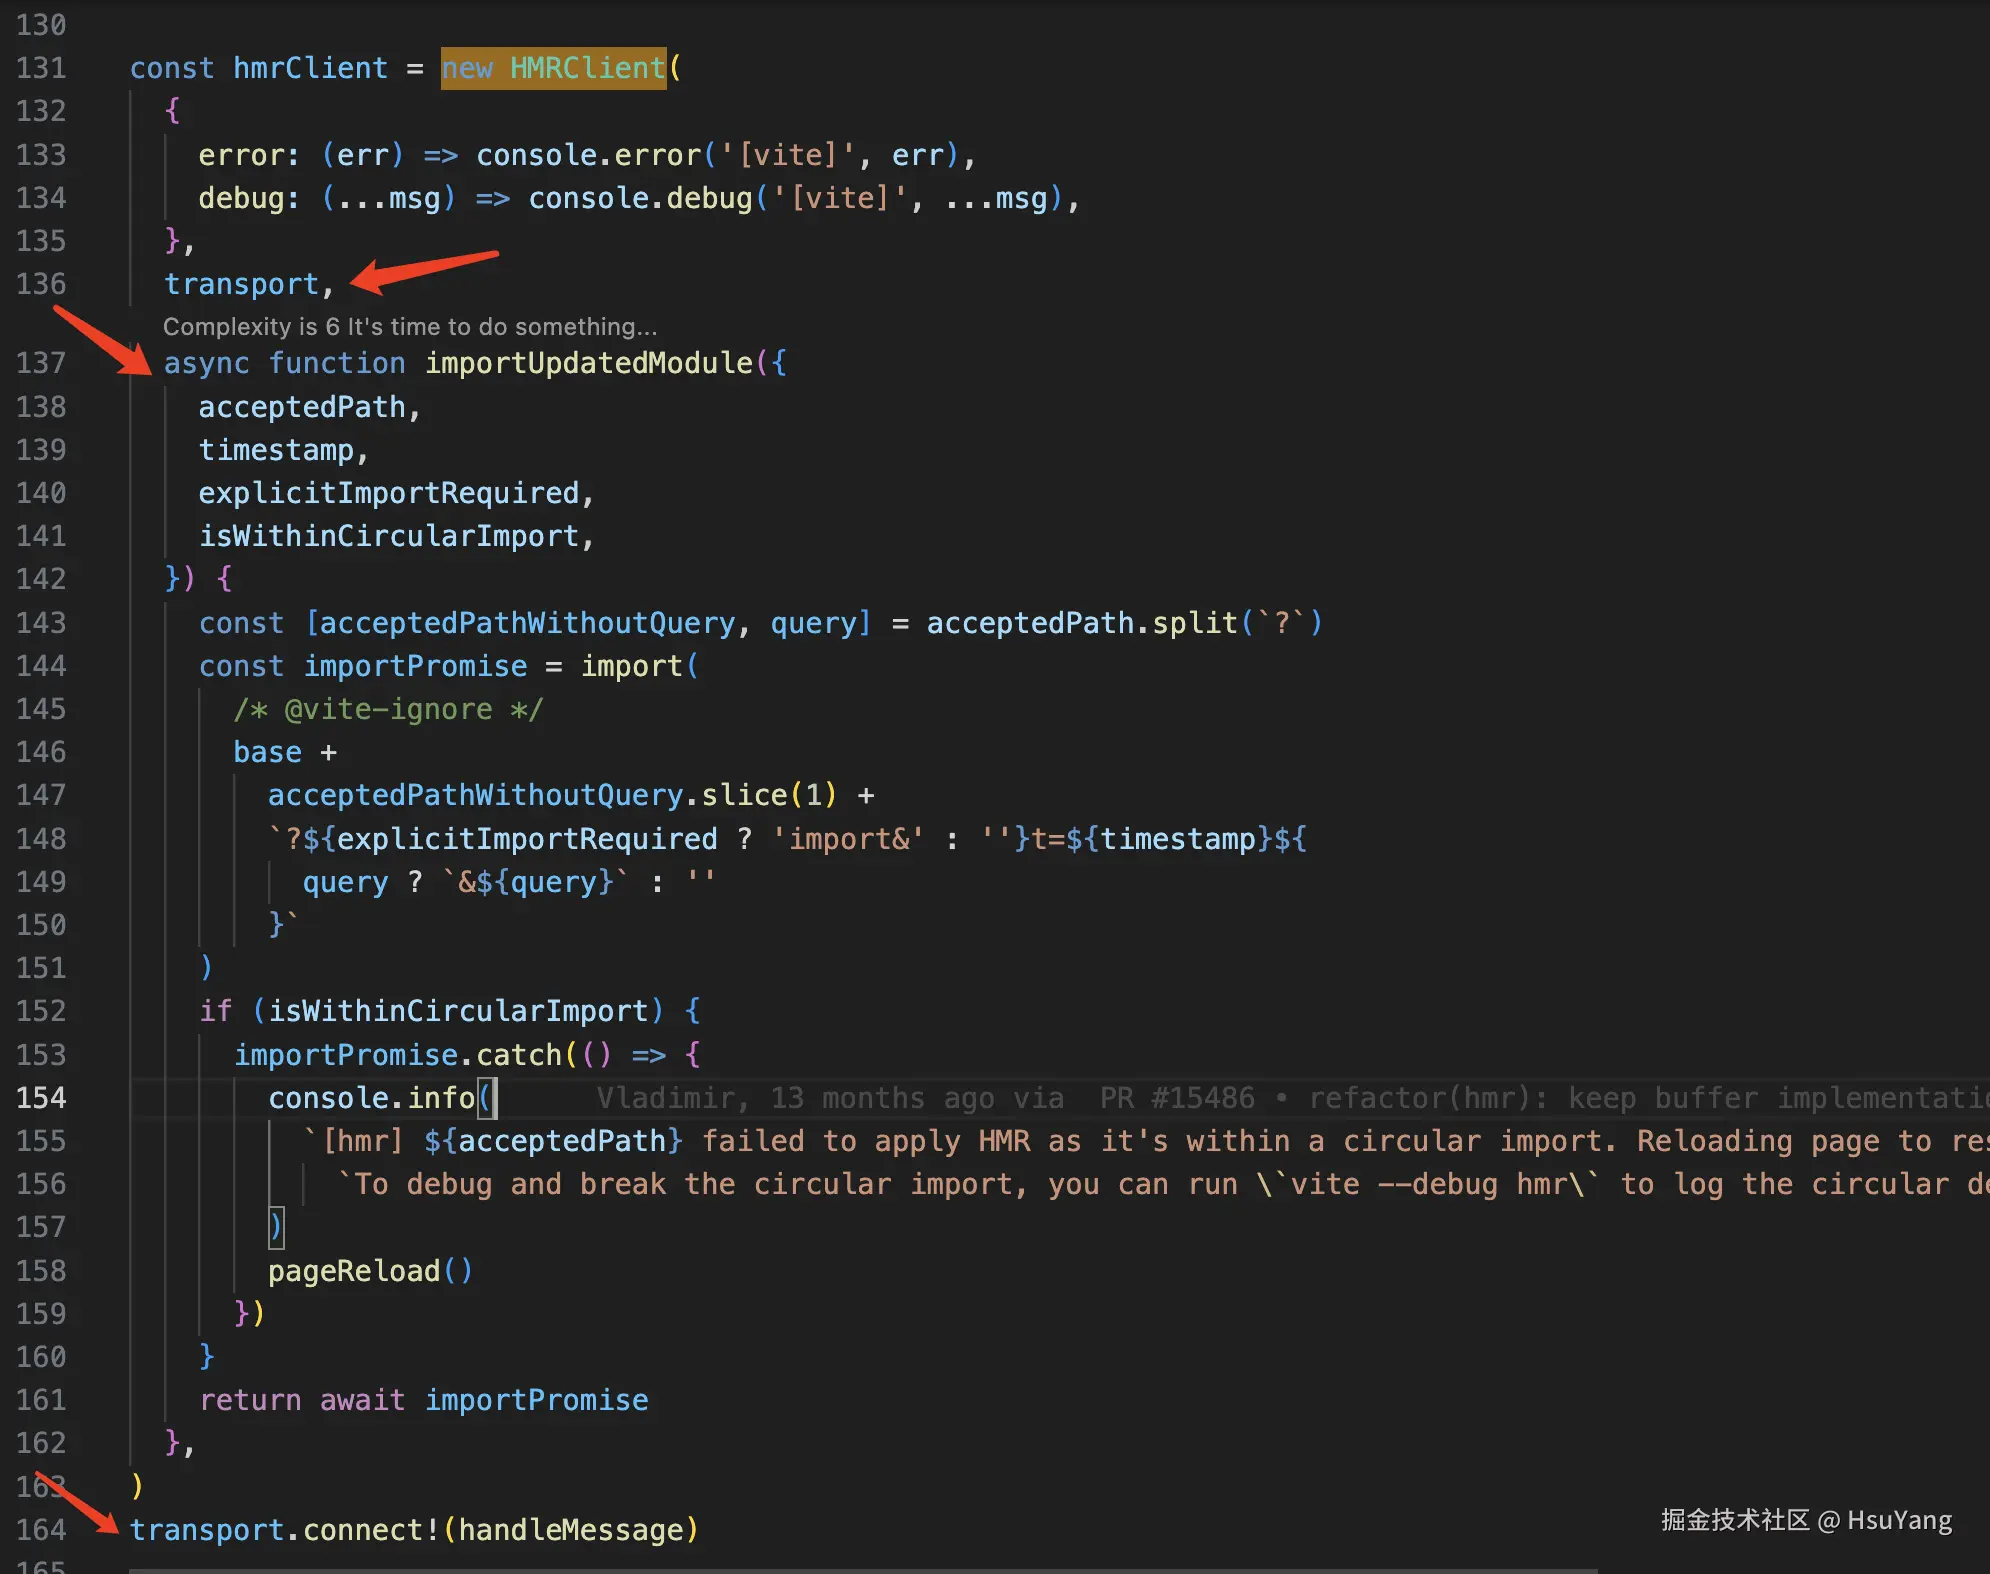Screen dimensions: 1990x1574
Task: Click isWithinCircularImport in the if condition
Action: click(x=459, y=1011)
